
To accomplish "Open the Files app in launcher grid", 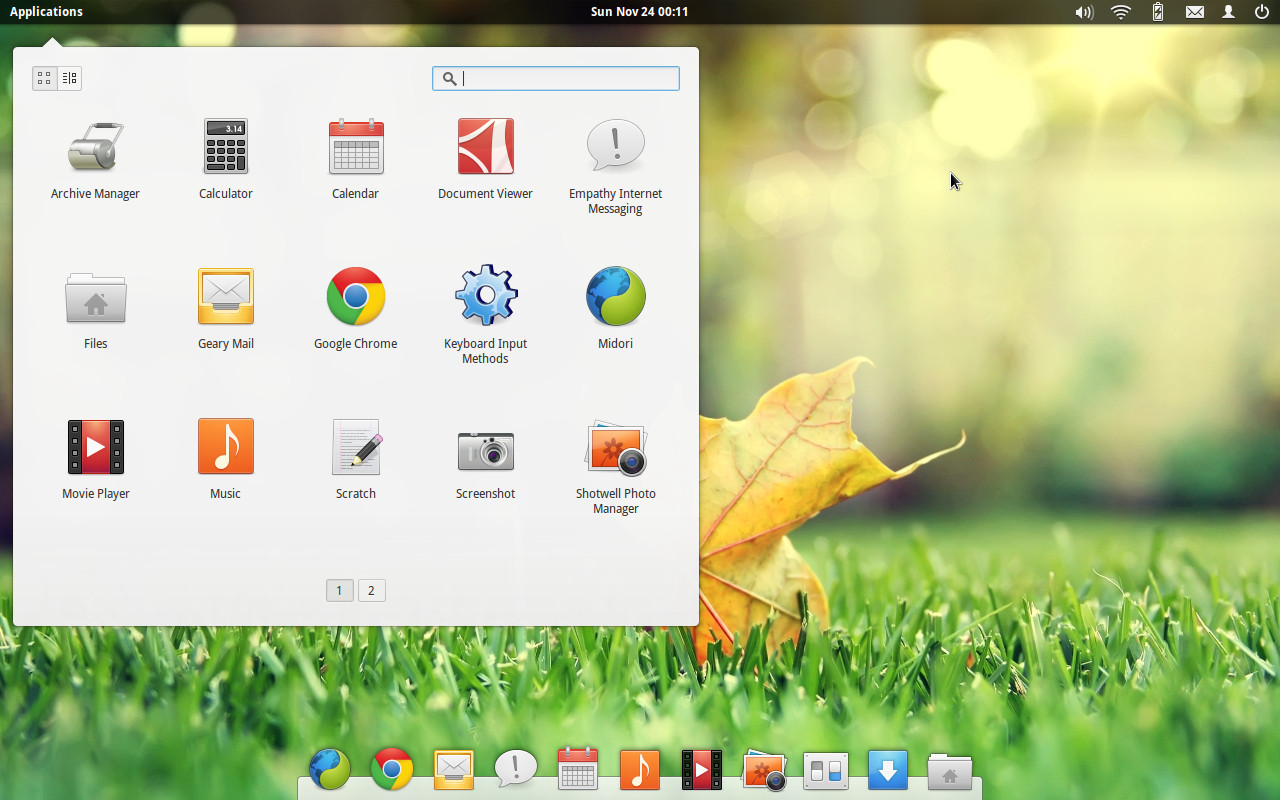I will [x=95, y=297].
